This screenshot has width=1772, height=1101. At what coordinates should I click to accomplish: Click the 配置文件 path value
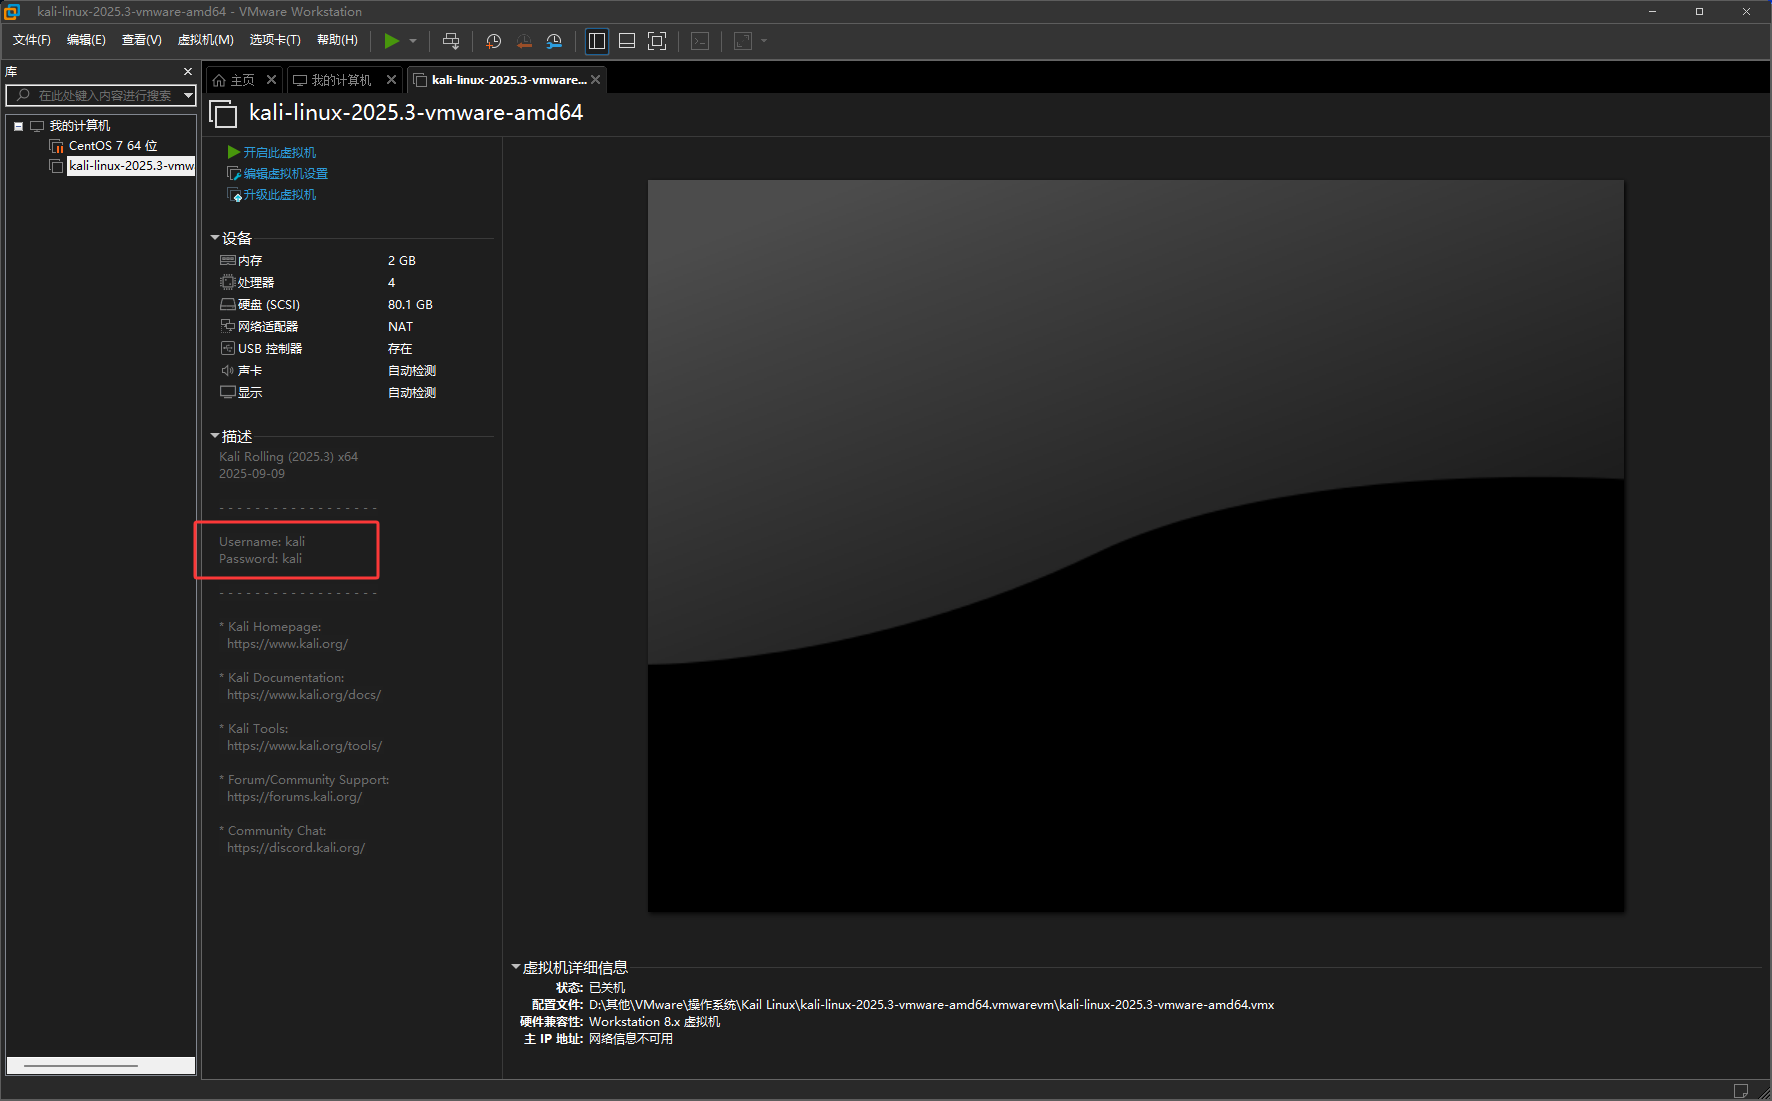click(x=931, y=1005)
